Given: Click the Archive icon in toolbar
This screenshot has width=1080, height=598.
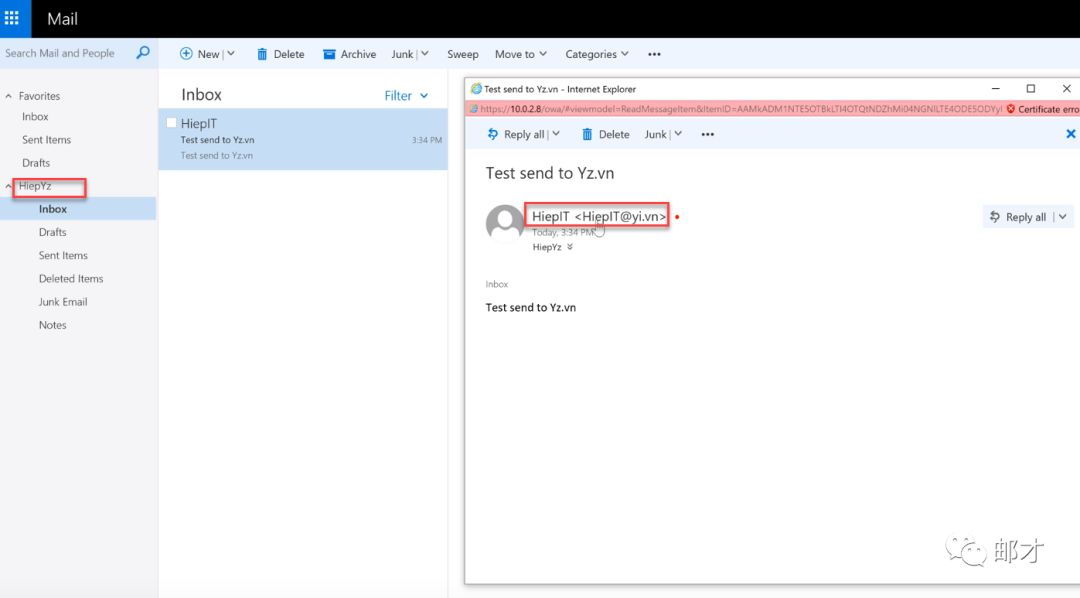Looking at the screenshot, I should (329, 54).
